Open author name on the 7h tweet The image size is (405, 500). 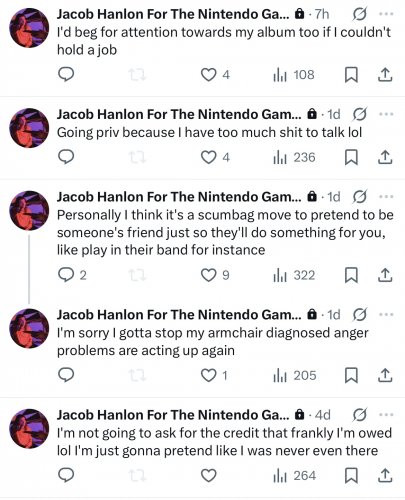pyautogui.click(x=173, y=14)
